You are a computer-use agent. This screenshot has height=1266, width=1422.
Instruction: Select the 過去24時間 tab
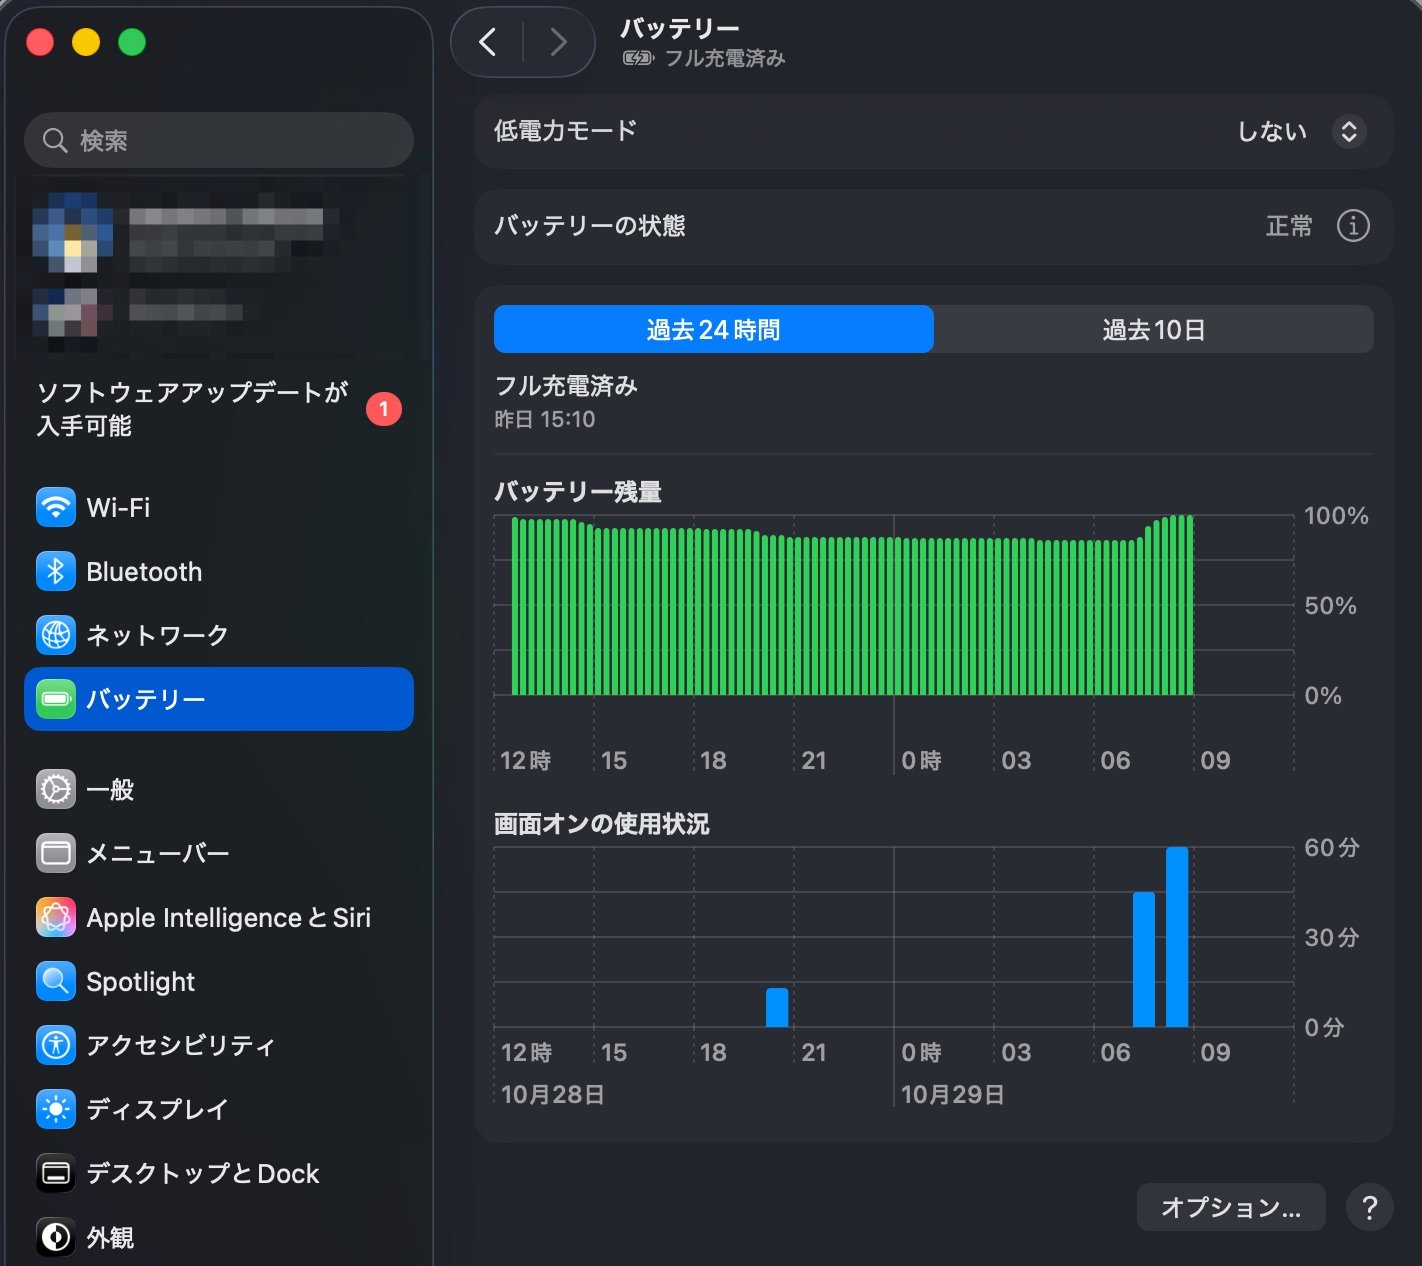713,330
